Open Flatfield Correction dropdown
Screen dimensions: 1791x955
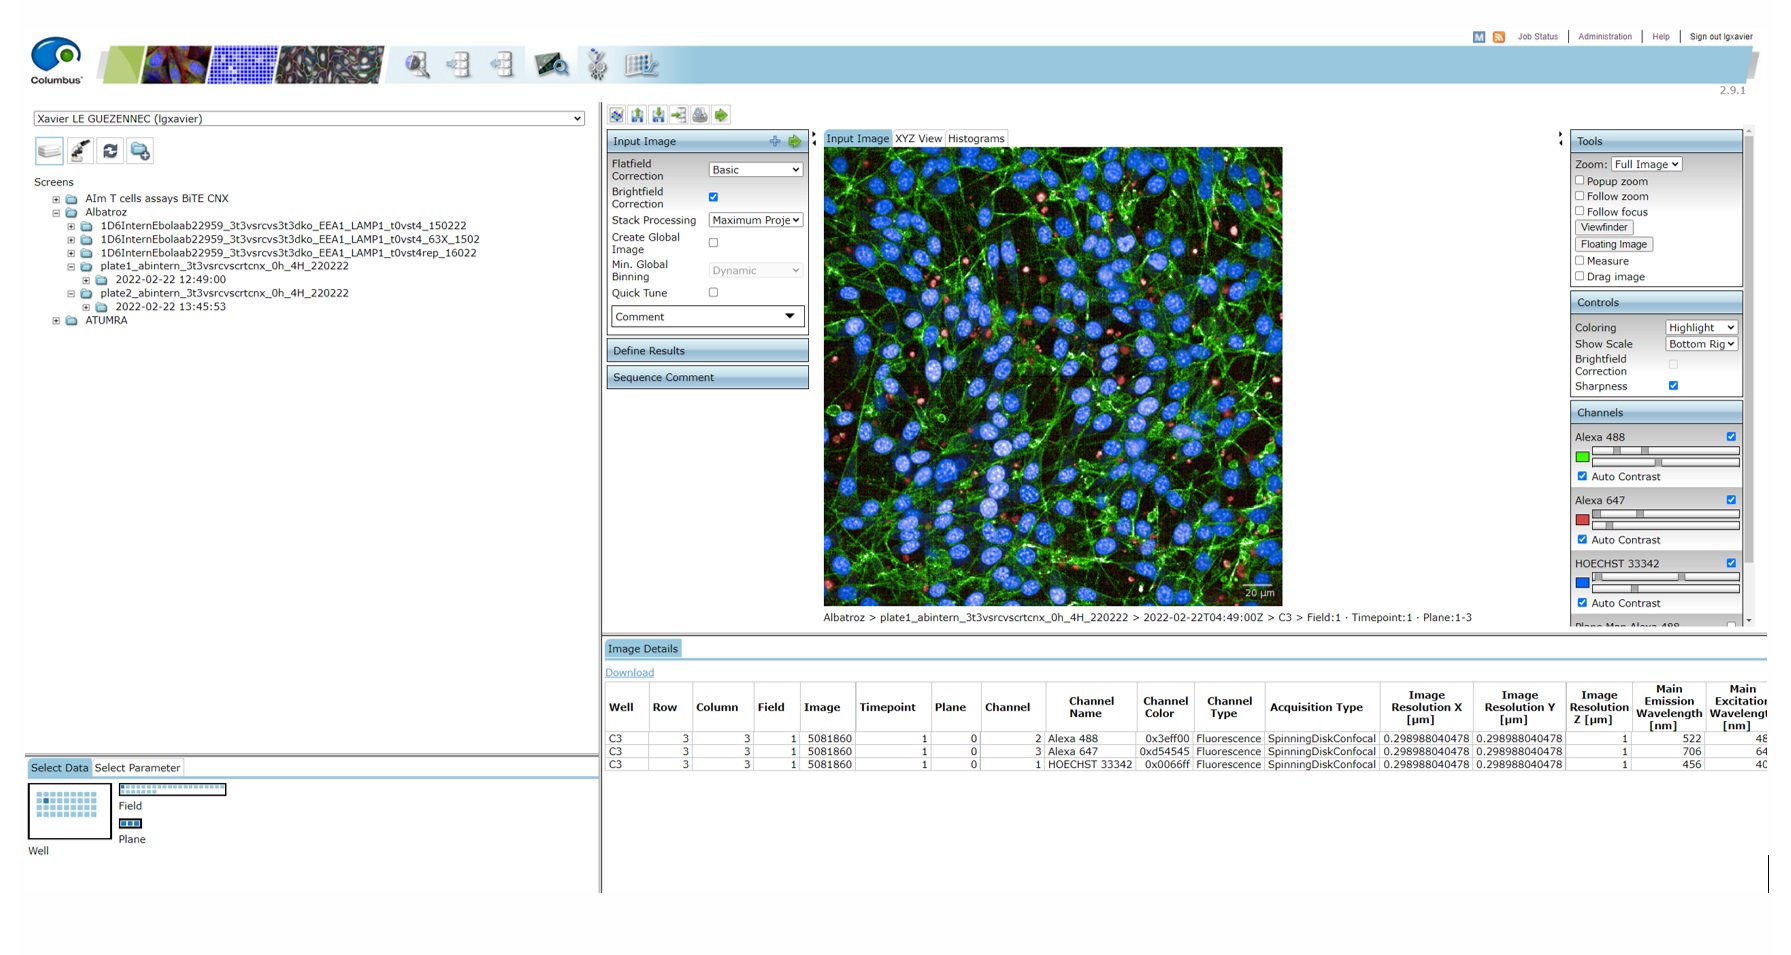(x=755, y=170)
